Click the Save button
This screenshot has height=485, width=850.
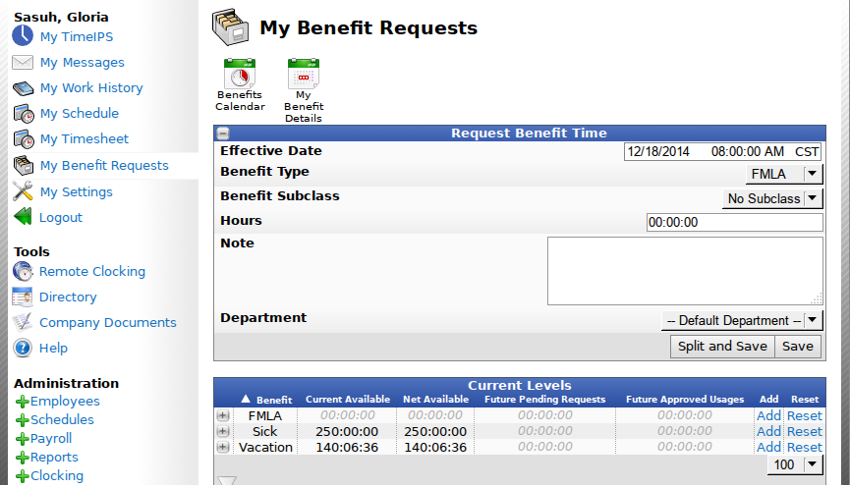tap(797, 346)
